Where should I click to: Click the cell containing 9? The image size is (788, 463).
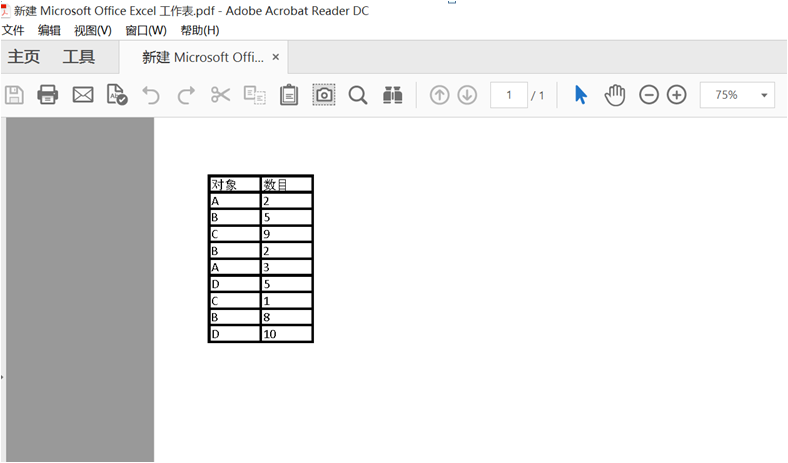pos(286,234)
